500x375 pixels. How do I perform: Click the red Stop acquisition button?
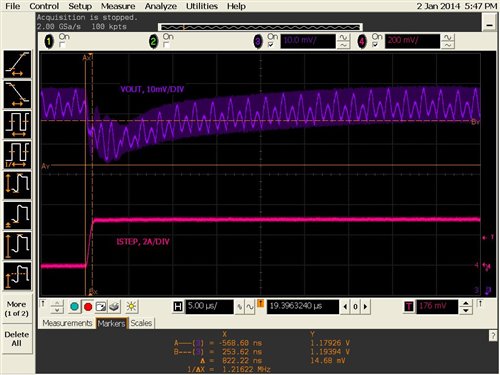click(88, 306)
